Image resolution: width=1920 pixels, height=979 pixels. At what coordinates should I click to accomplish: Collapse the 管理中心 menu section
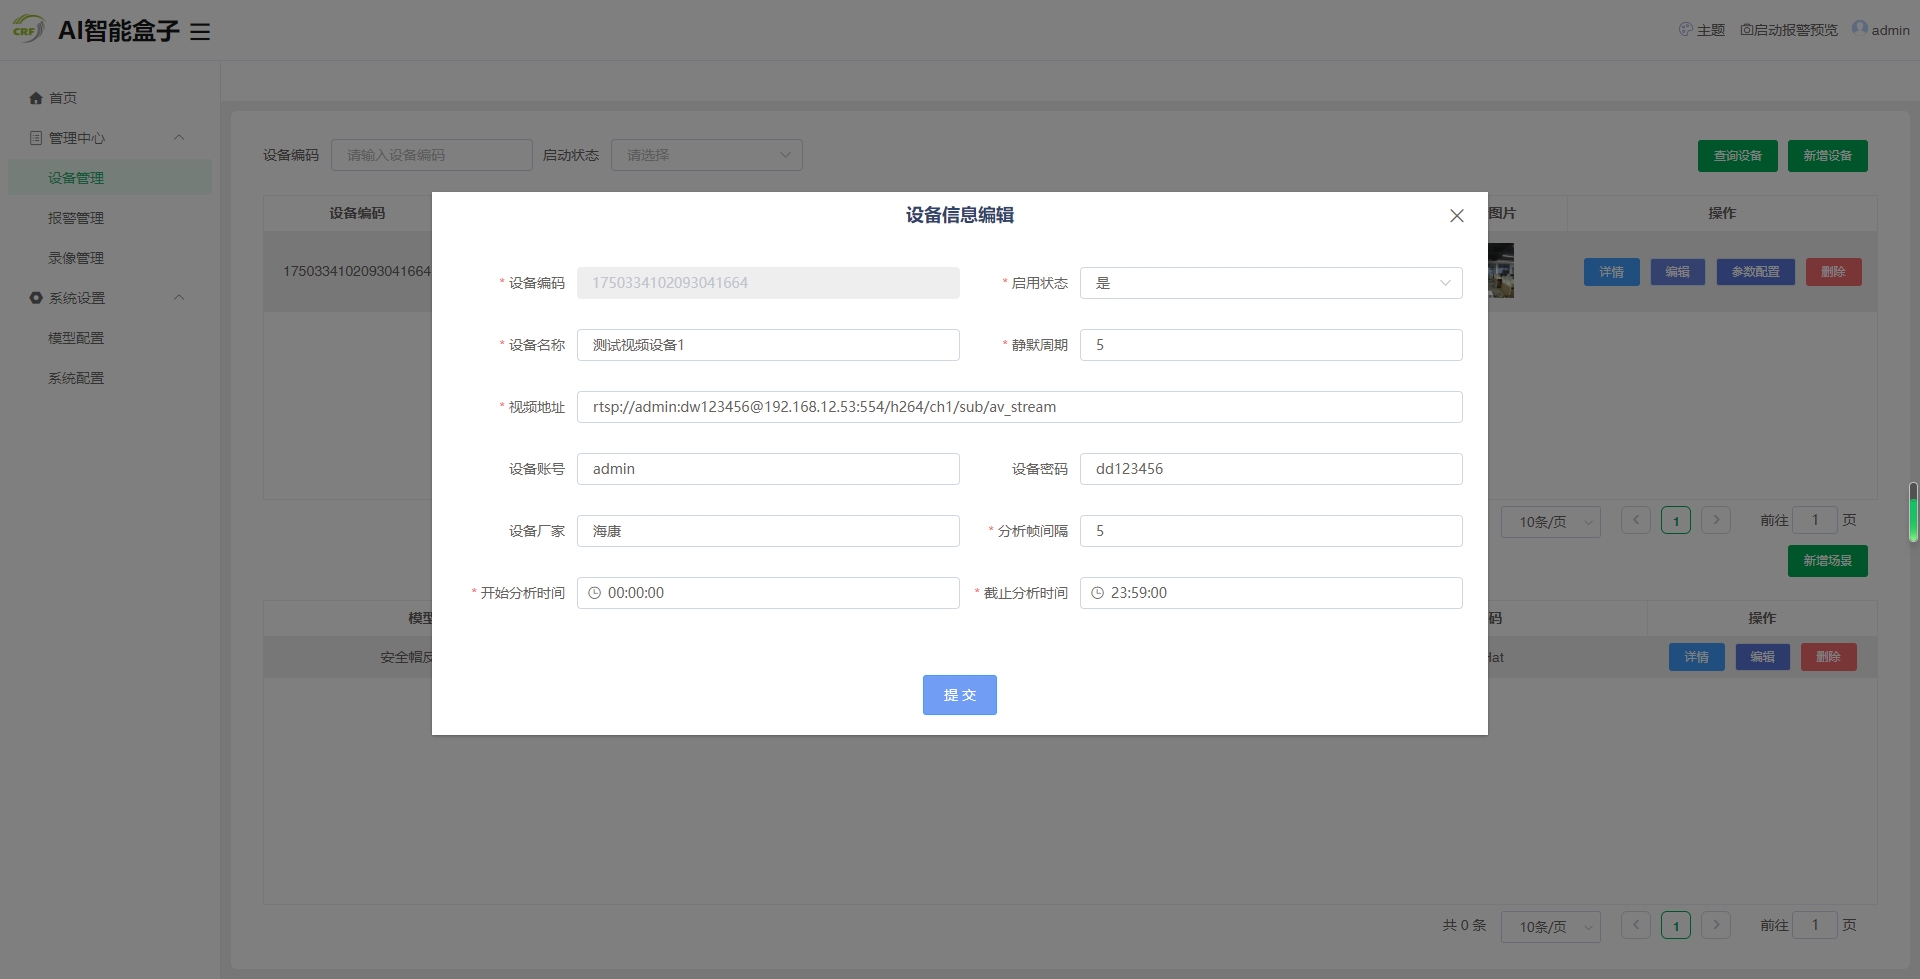(179, 138)
